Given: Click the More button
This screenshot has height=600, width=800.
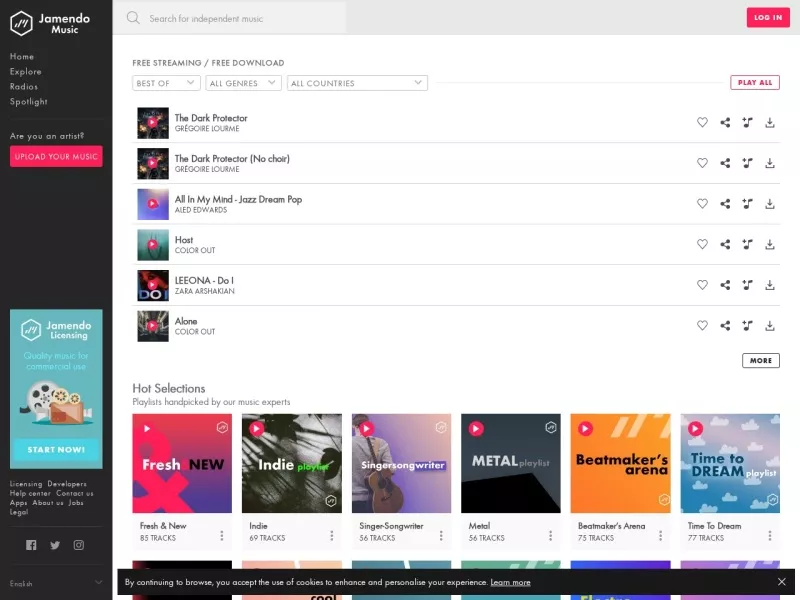Looking at the screenshot, I should pyautogui.click(x=761, y=361).
